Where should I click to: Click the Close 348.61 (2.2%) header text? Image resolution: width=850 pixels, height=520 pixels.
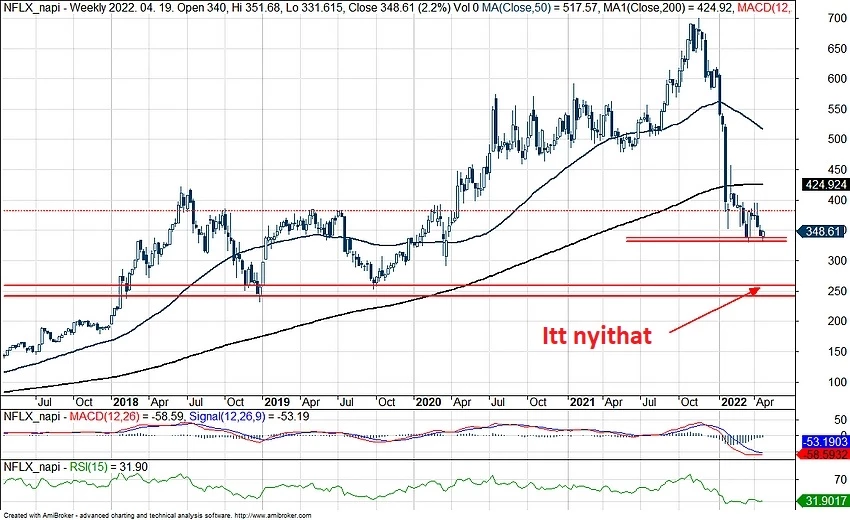pyautogui.click(x=399, y=8)
